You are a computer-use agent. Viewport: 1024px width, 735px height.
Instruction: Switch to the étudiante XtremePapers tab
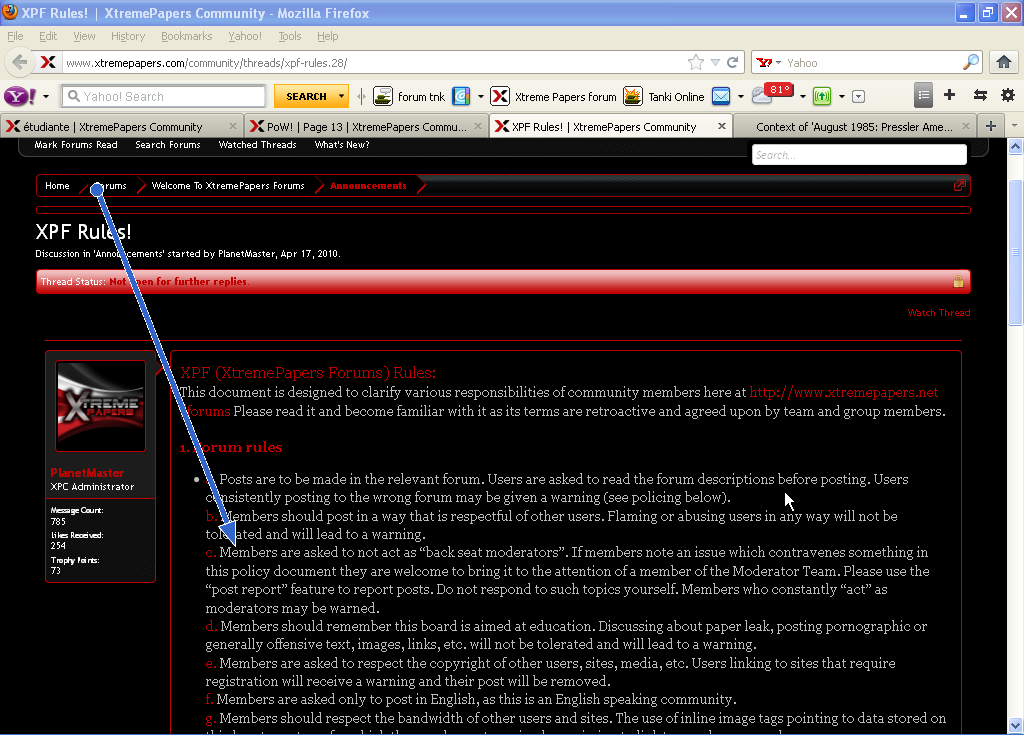[x=121, y=126]
